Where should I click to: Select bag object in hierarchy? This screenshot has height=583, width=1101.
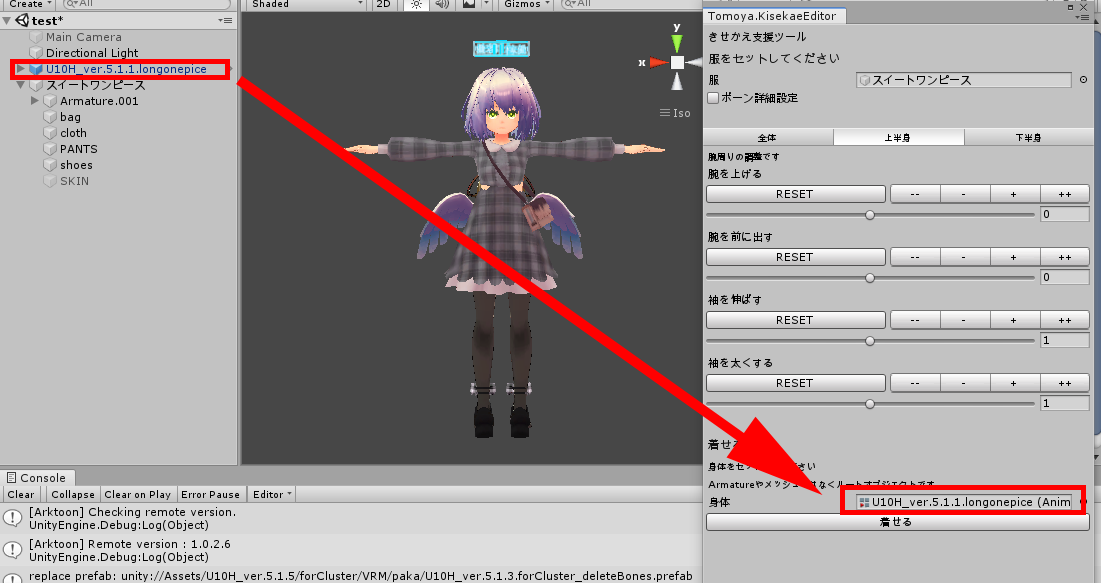click(x=70, y=117)
